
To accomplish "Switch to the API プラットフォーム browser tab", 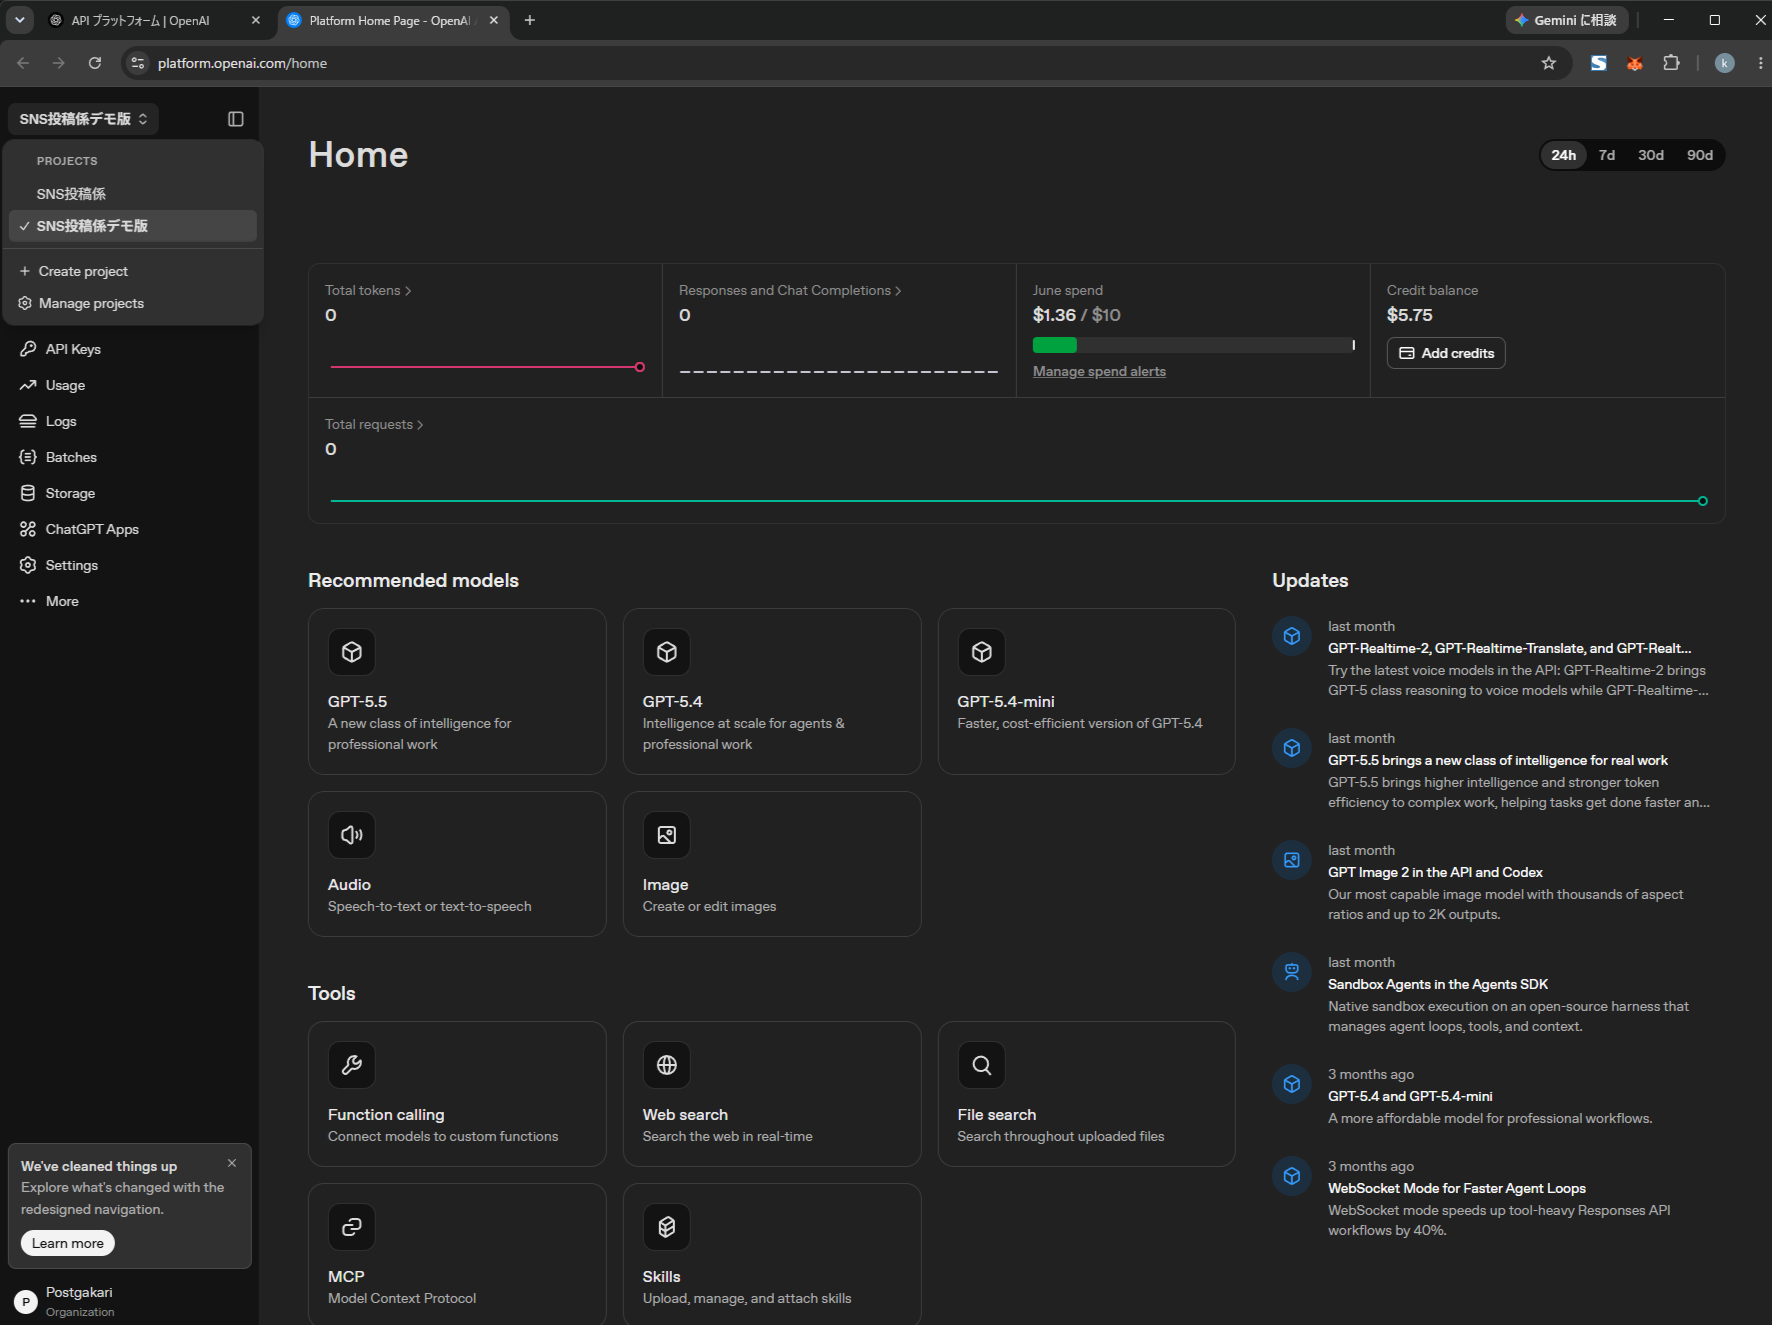I will [x=142, y=20].
